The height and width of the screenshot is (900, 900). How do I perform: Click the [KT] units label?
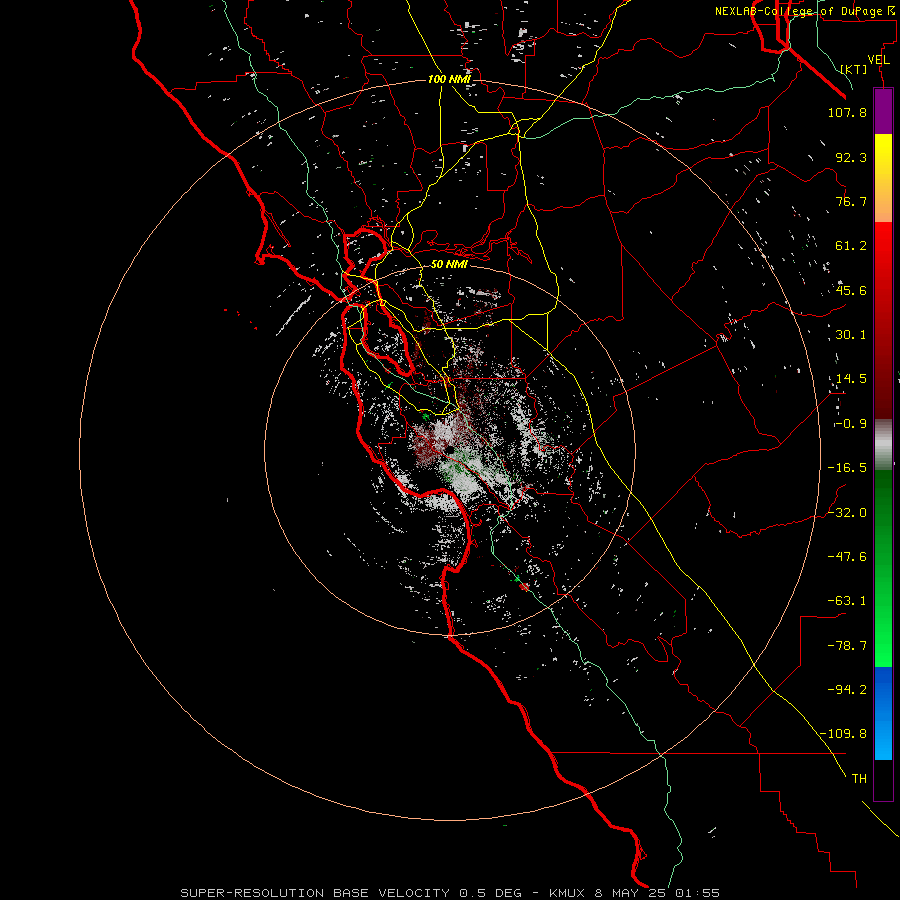[854, 69]
